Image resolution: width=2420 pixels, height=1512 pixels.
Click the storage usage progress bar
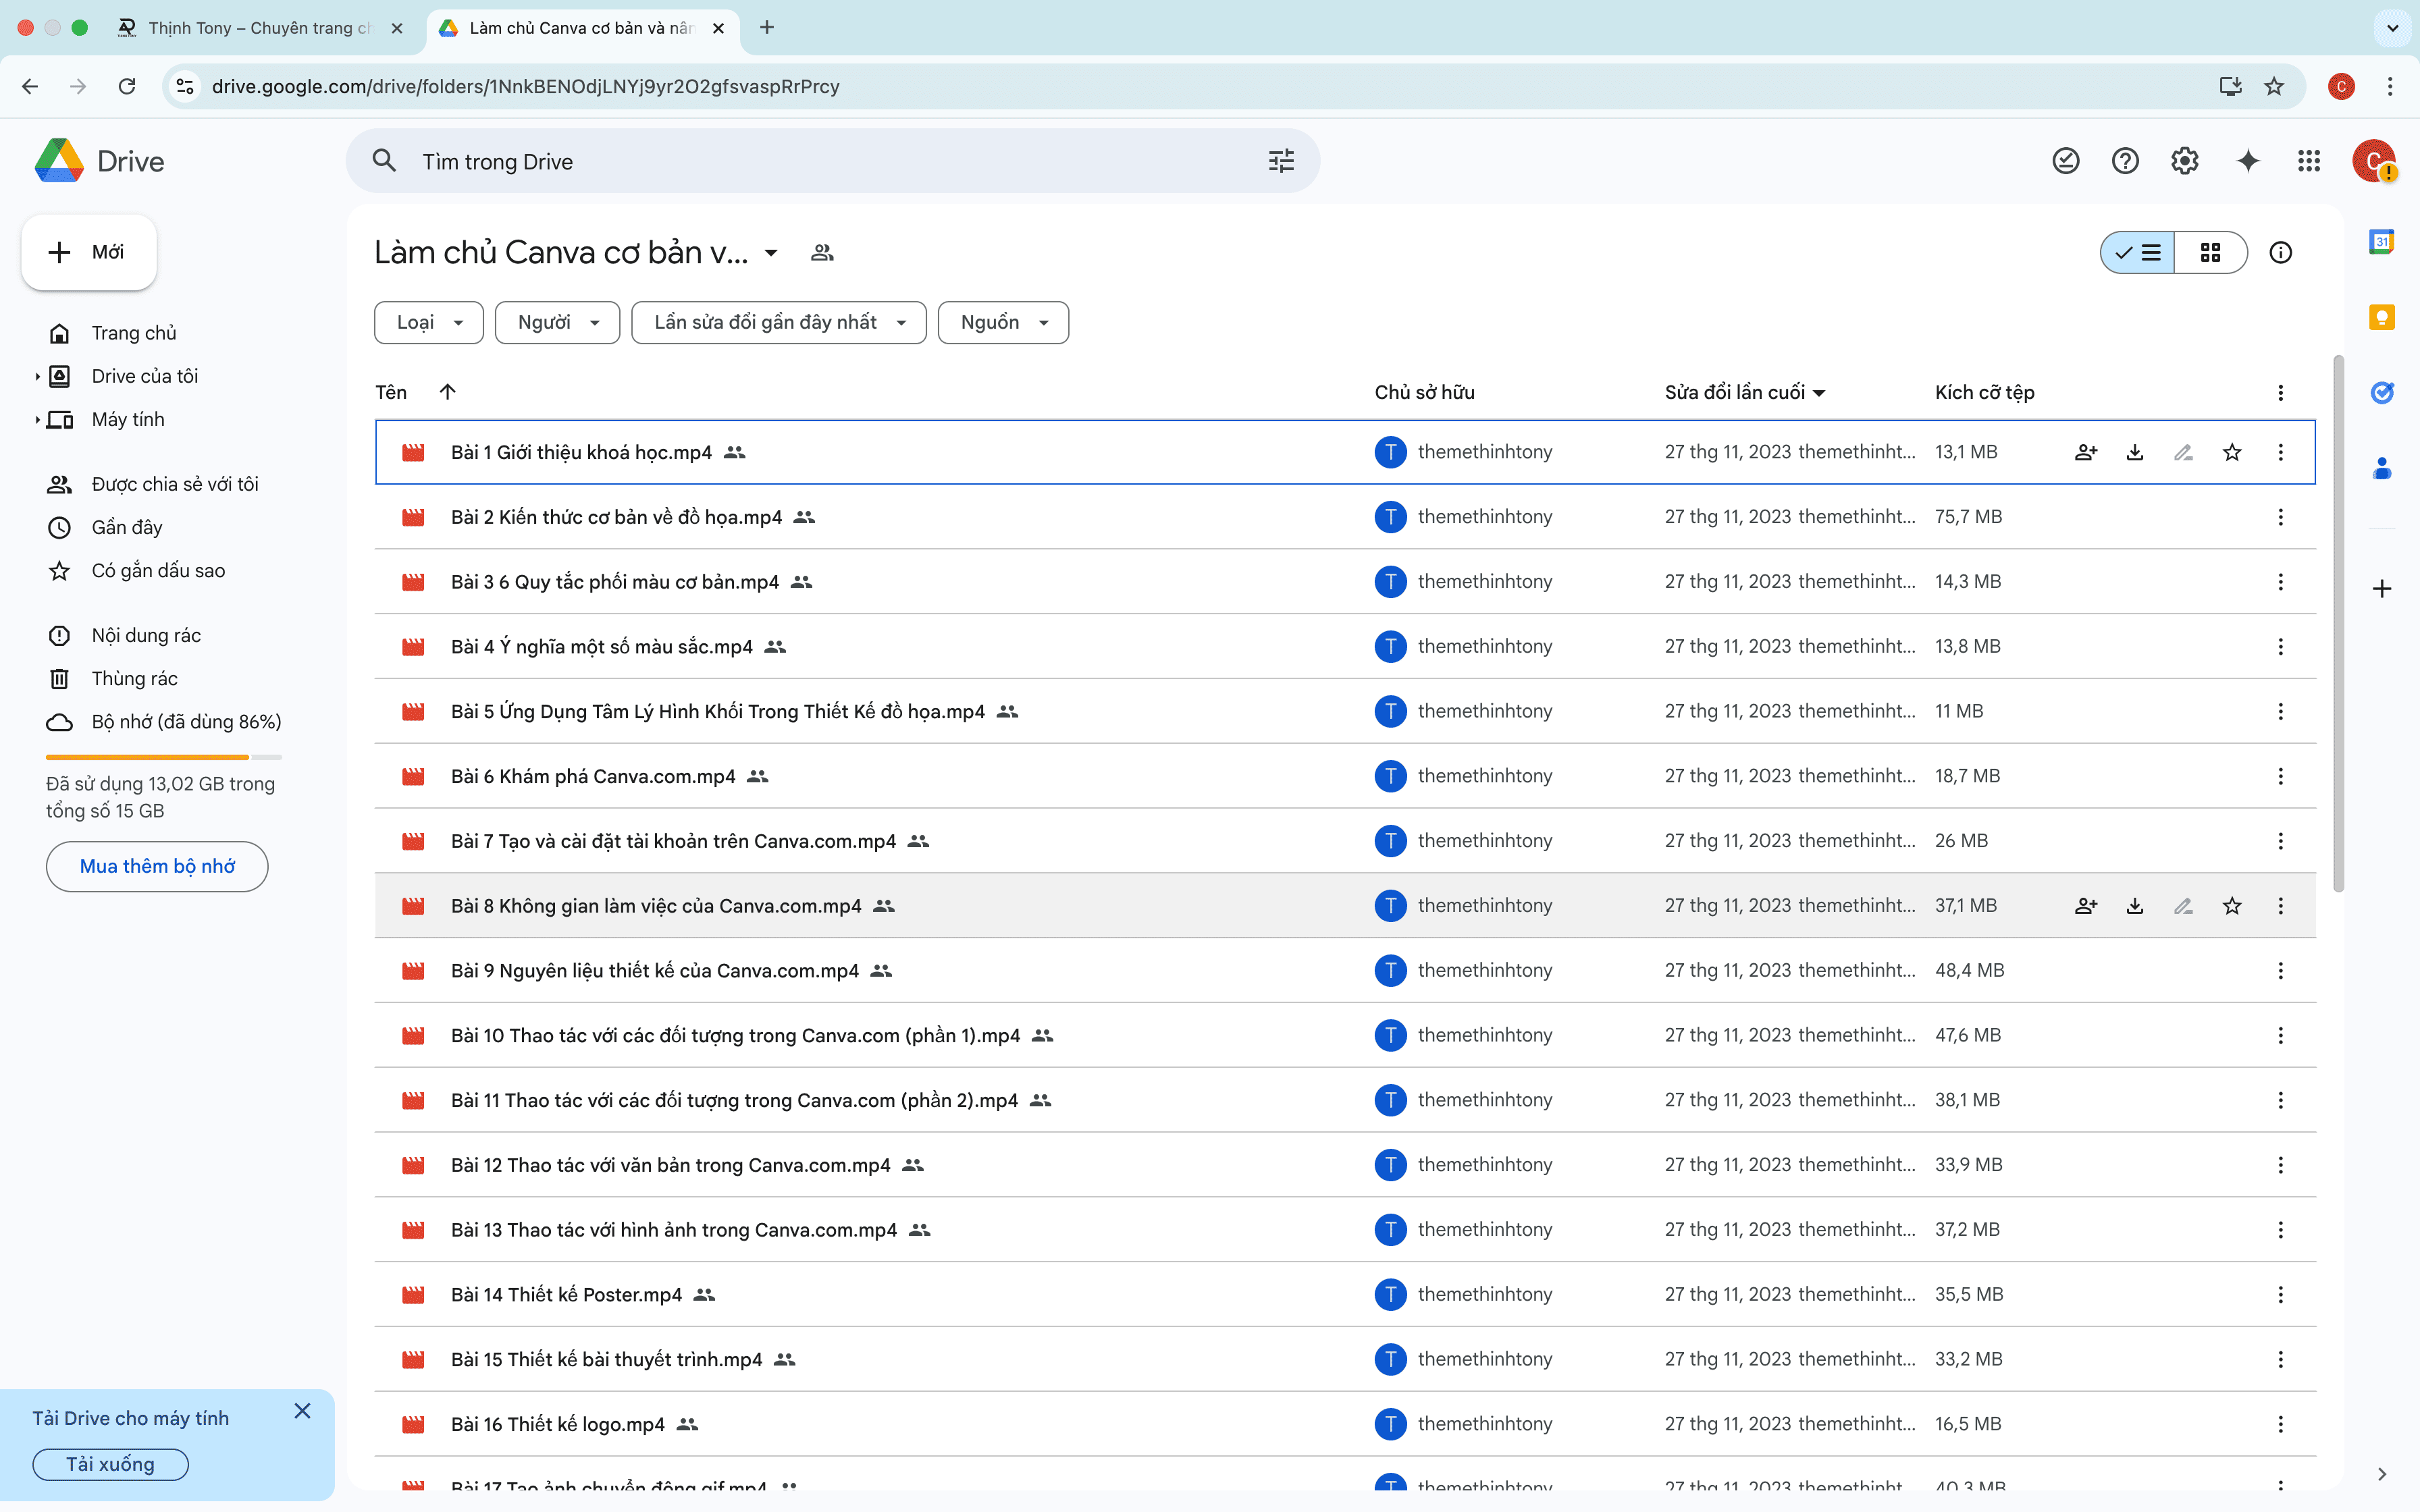pos(163,757)
